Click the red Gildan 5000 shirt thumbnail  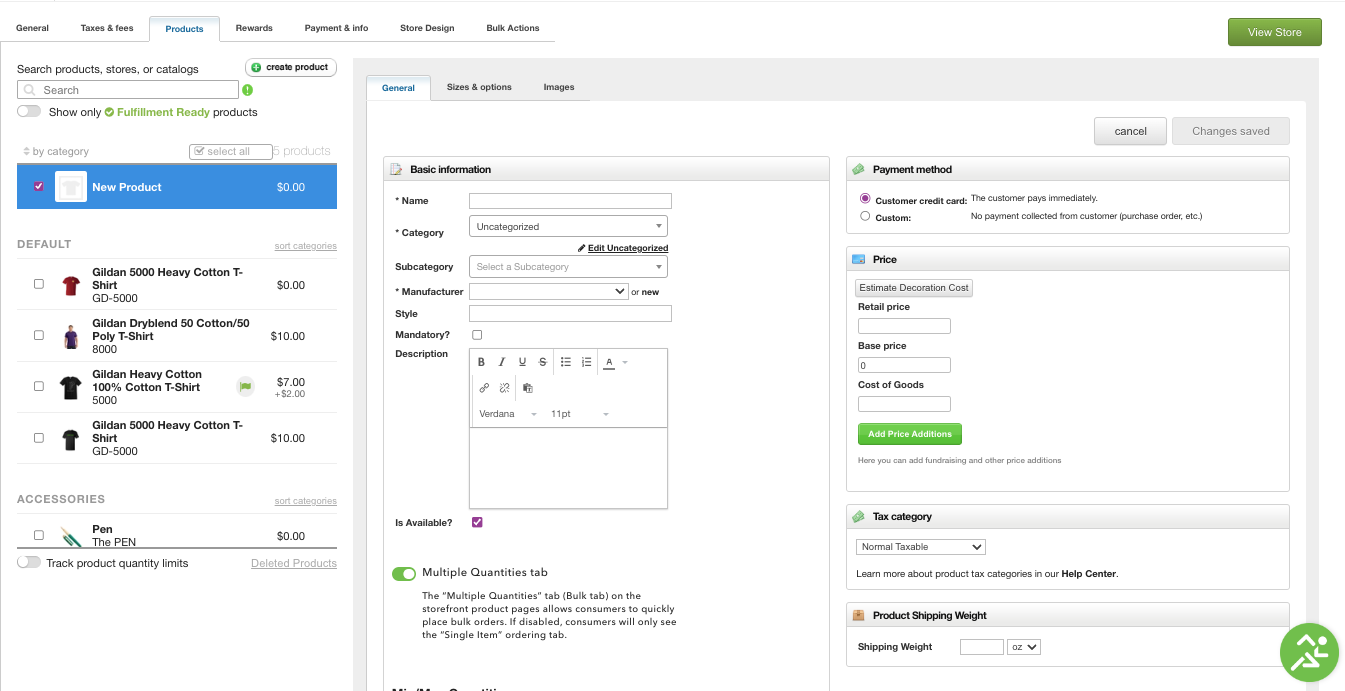click(x=70, y=285)
